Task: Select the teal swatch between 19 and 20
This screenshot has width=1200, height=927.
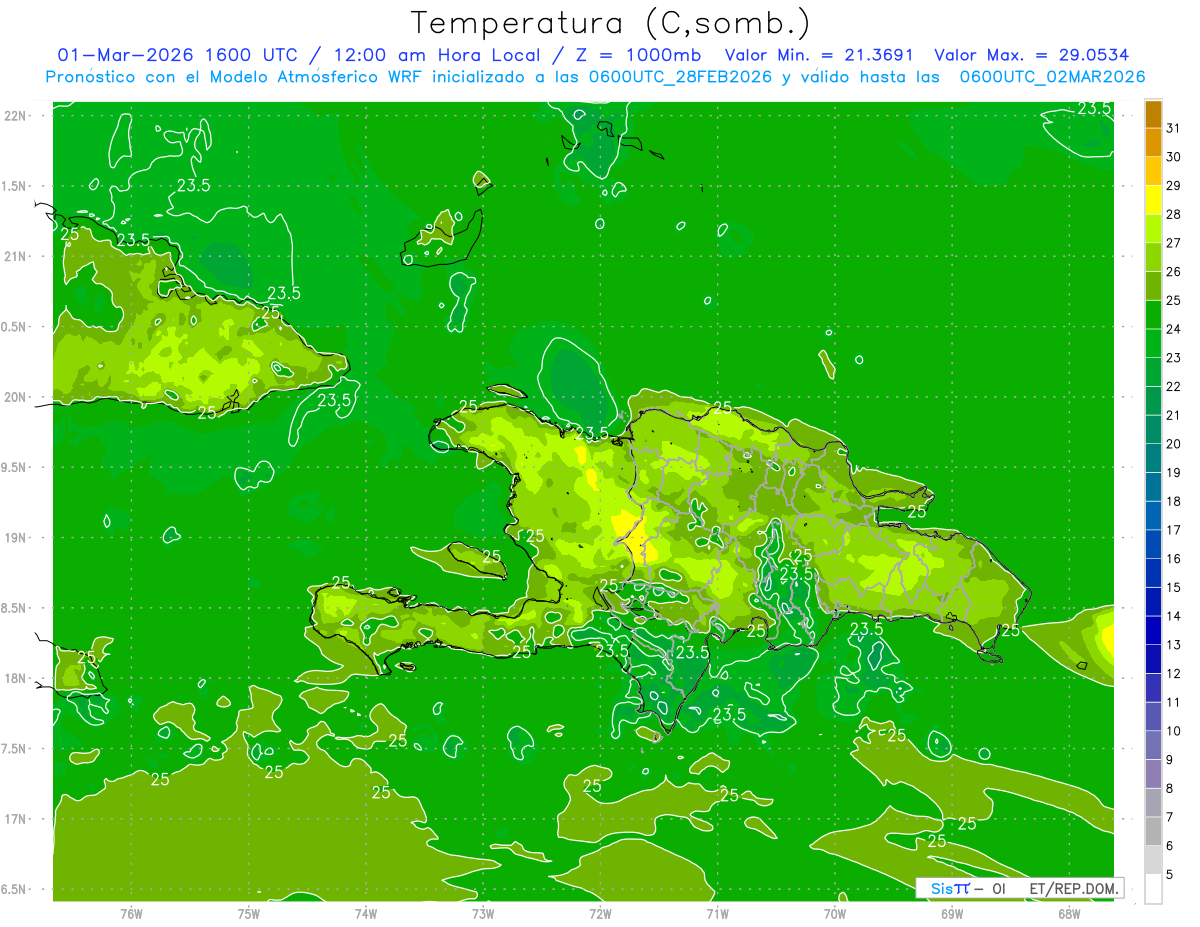Action: [x=1153, y=459]
